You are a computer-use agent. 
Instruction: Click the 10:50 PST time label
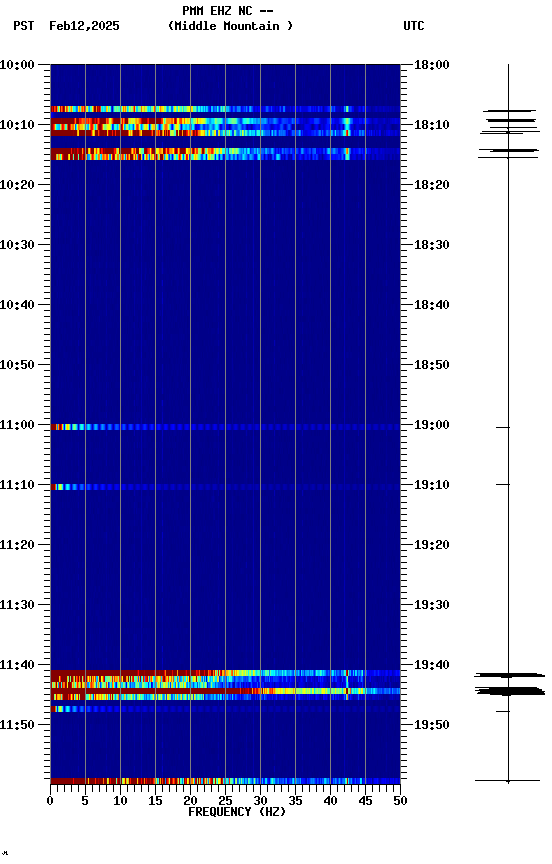[17, 365]
